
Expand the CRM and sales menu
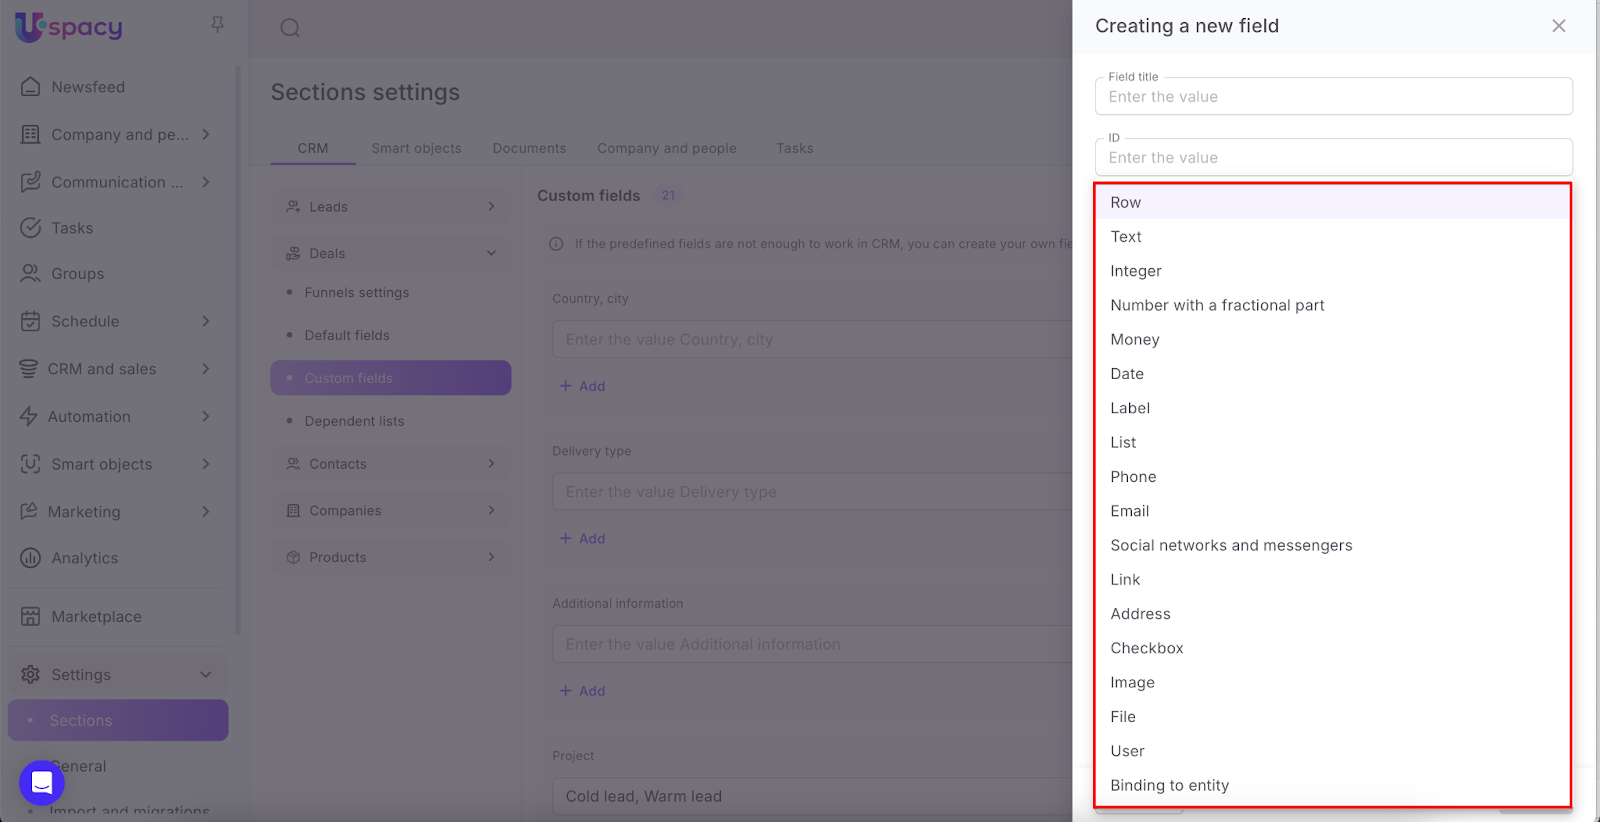coord(206,369)
